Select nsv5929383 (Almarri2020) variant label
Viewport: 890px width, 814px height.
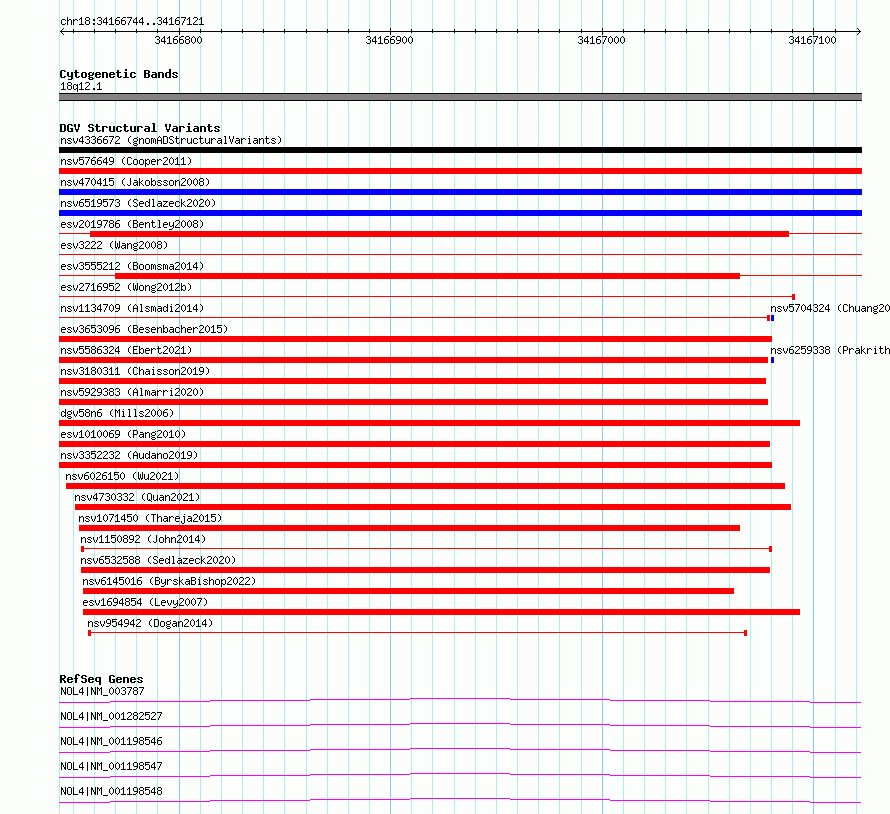click(x=132, y=392)
